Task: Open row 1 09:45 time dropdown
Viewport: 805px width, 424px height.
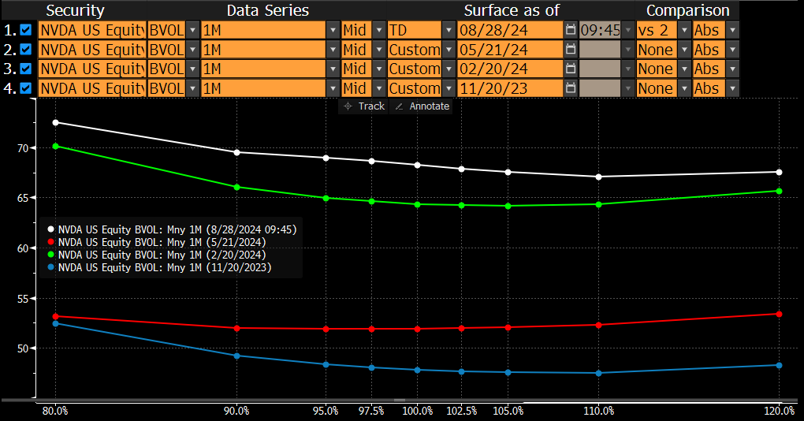Action: [x=628, y=30]
